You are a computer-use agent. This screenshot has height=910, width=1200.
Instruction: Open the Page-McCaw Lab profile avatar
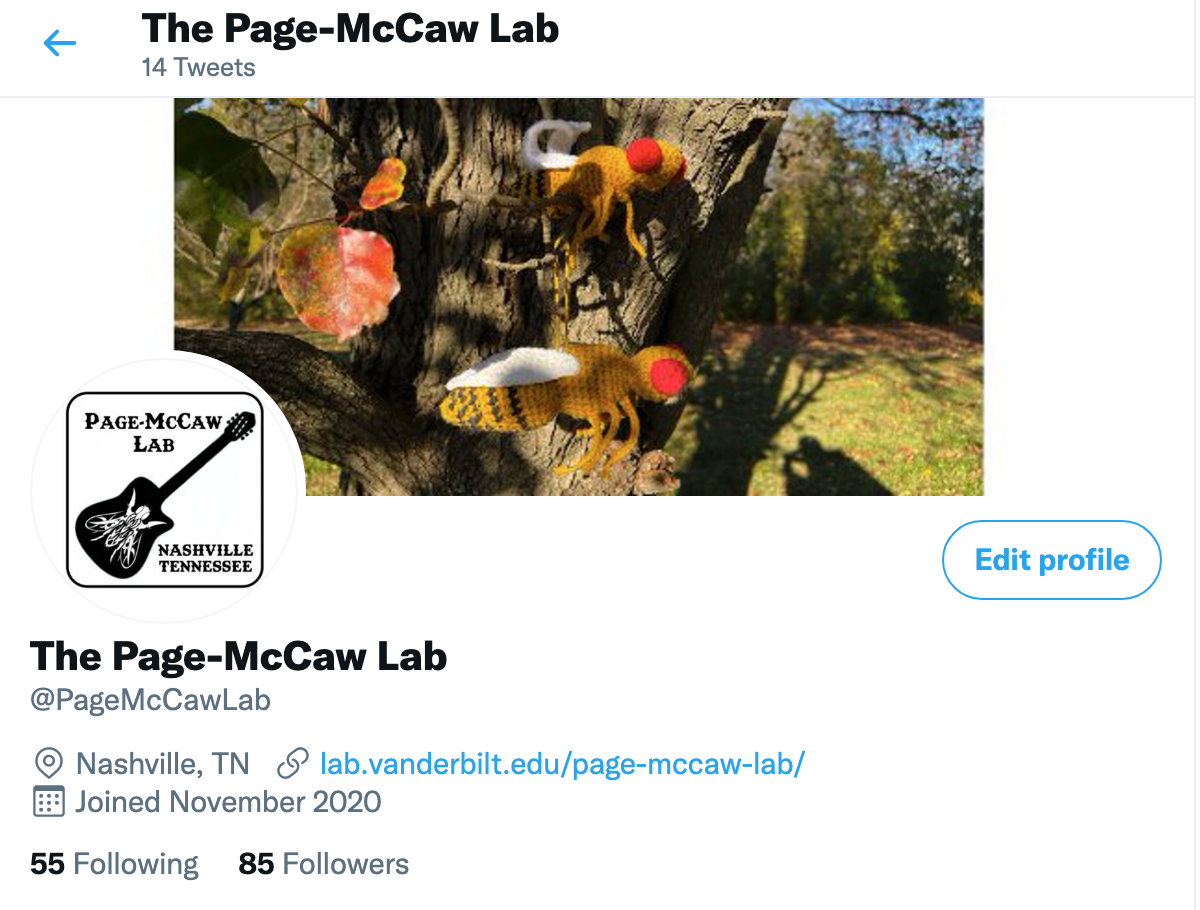pyautogui.click(x=165, y=488)
